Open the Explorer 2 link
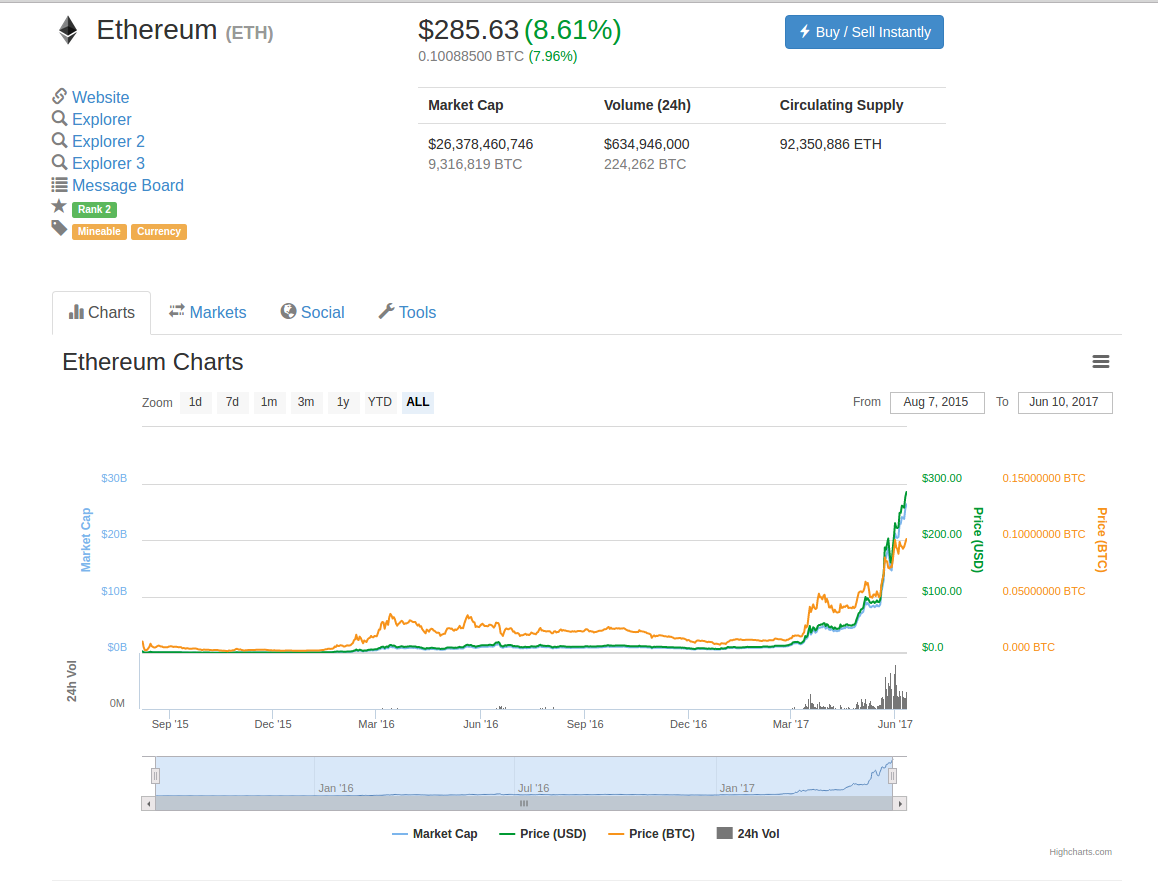The height and width of the screenshot is (894, 1158). click(108, 141)
